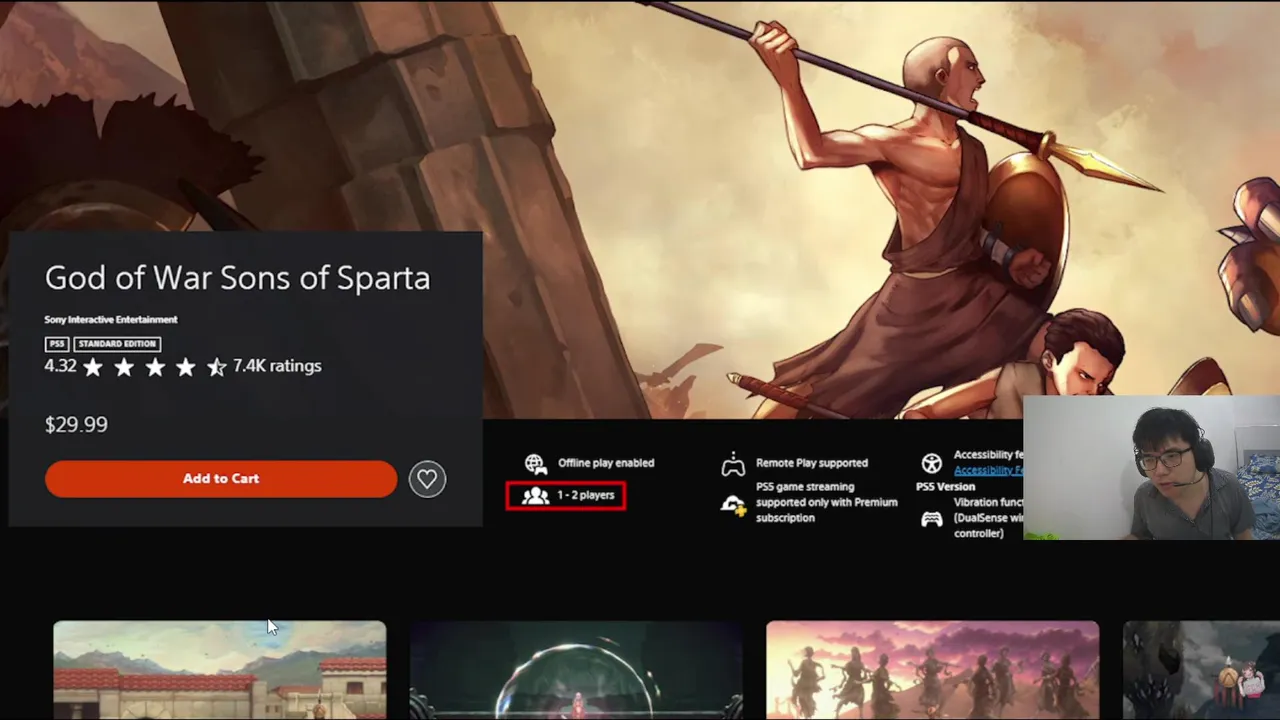Open the blue Accessibility Features link
This screenshot has height=720, width=1280.
point(988,470)
